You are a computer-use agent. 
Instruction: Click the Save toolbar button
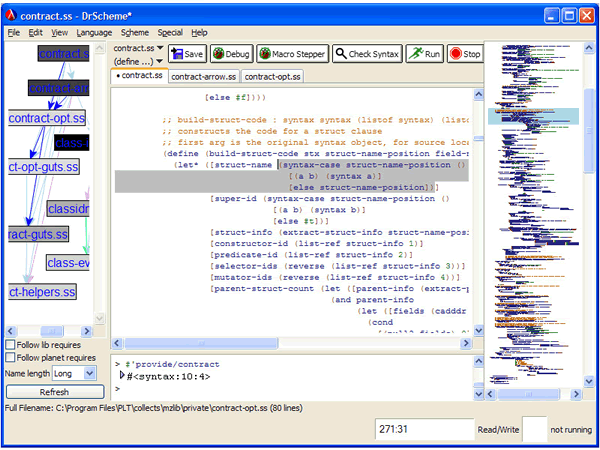[187, 54]
